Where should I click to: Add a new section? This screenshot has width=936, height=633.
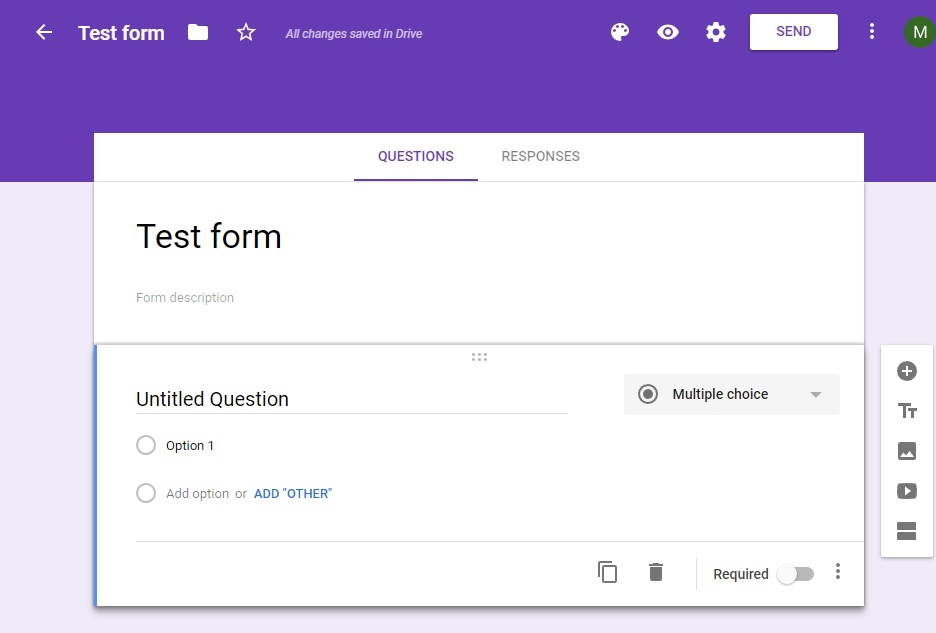coord(906,531)
